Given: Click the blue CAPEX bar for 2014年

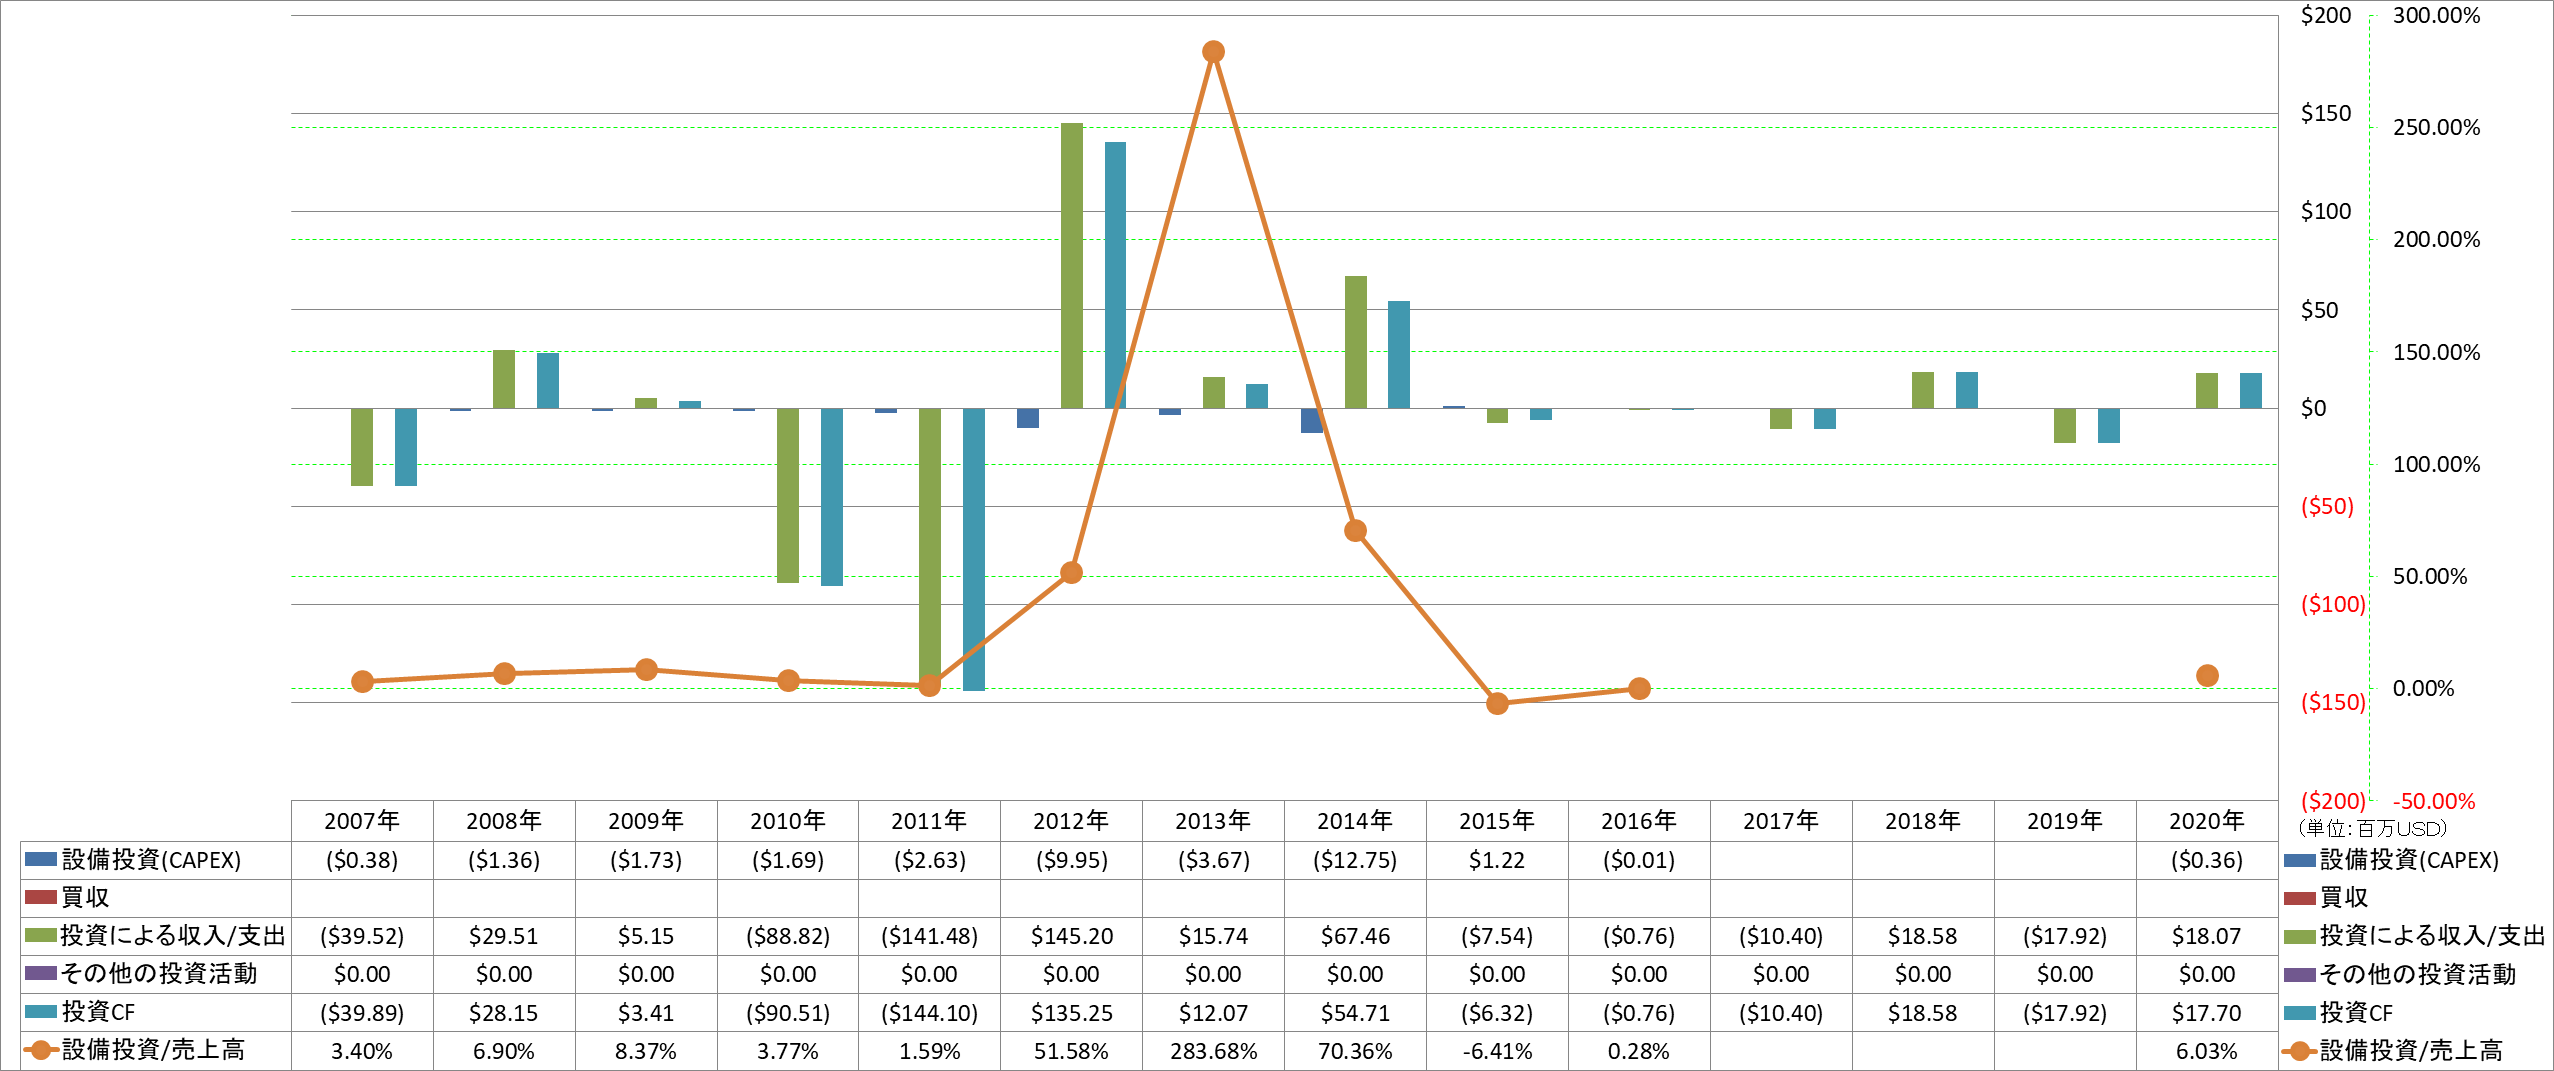Looking at the screenshot, I should (x=1311, y=420).
